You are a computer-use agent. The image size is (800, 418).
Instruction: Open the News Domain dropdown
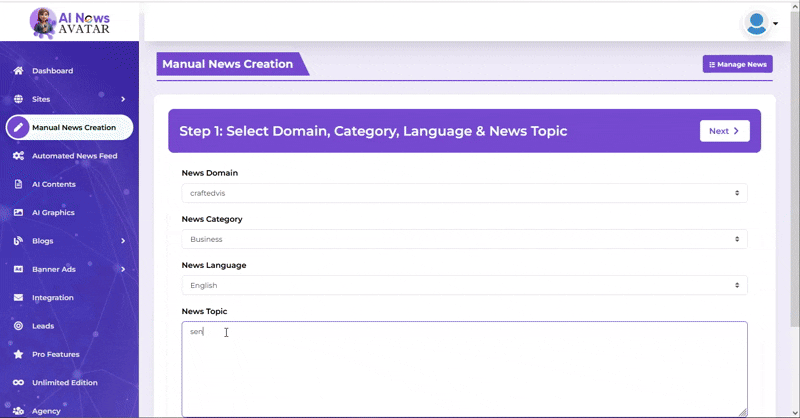pyautogui.click(x=464, y=193)
